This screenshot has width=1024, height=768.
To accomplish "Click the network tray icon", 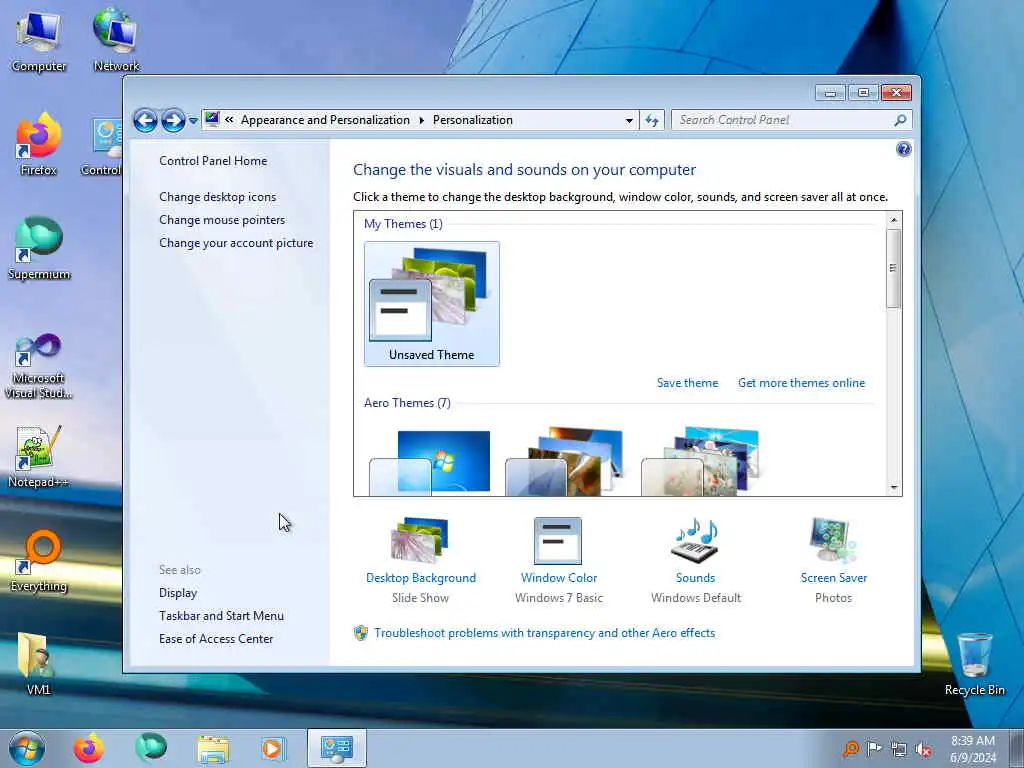I will click(899, 749).
